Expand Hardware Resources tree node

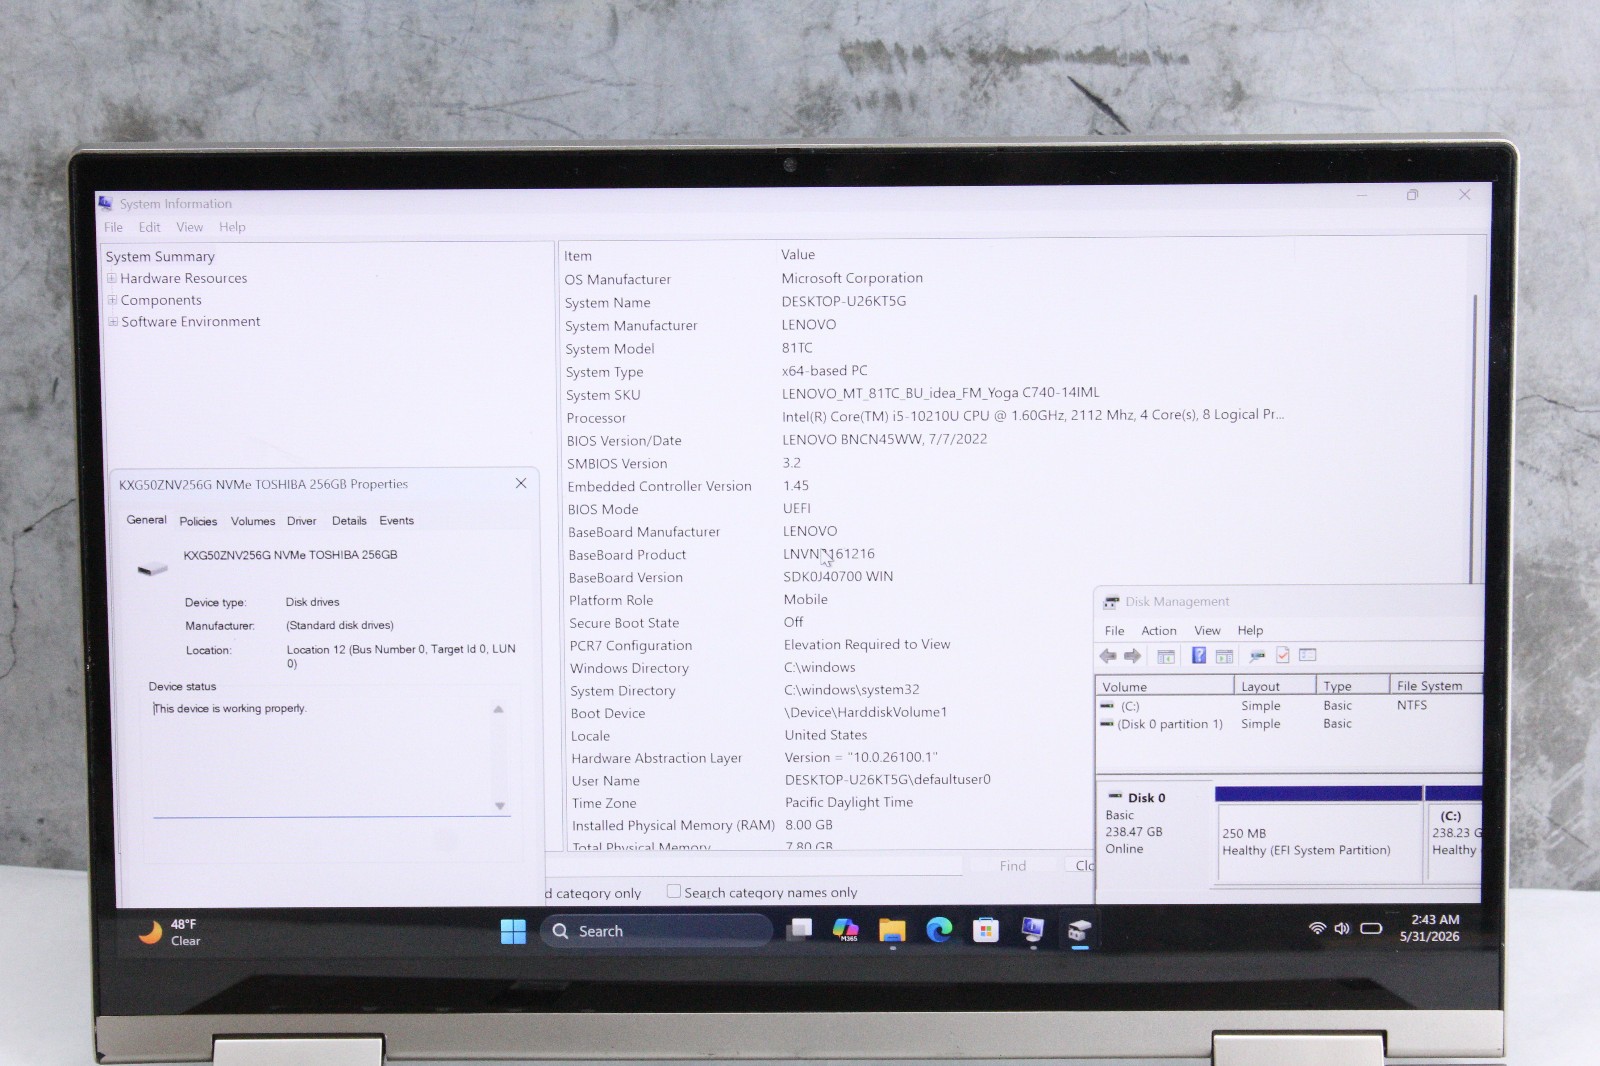coord(112,278)
